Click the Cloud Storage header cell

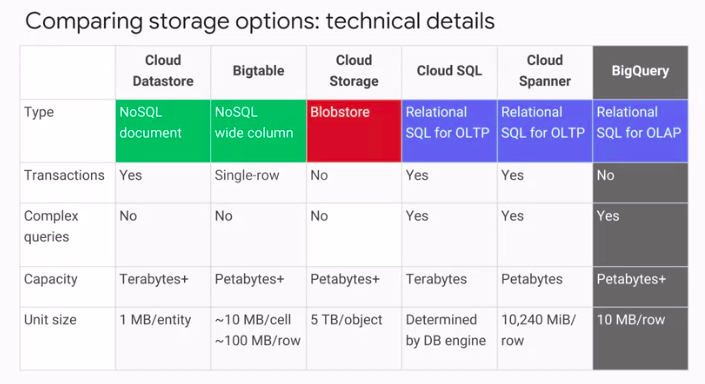pos(354,72)
